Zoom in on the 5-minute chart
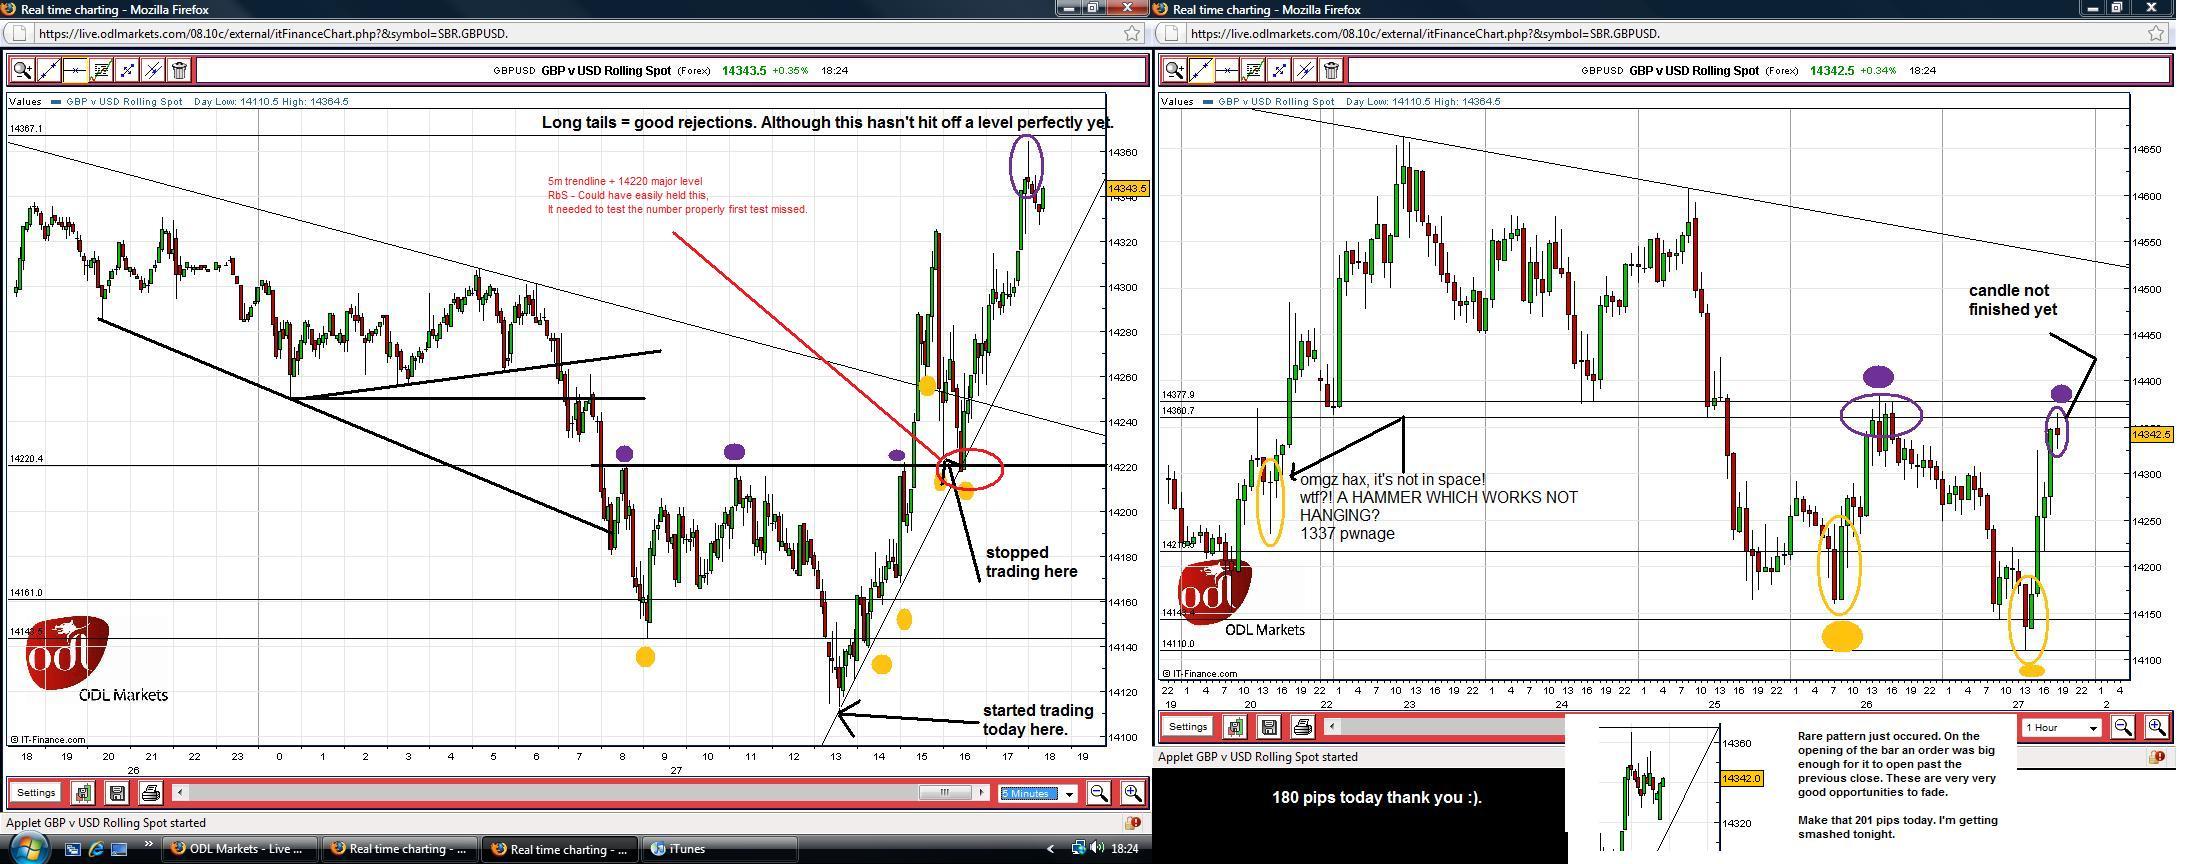Image resolution: width=2189 pixels, height=864 pixels. pos(1132,793)
